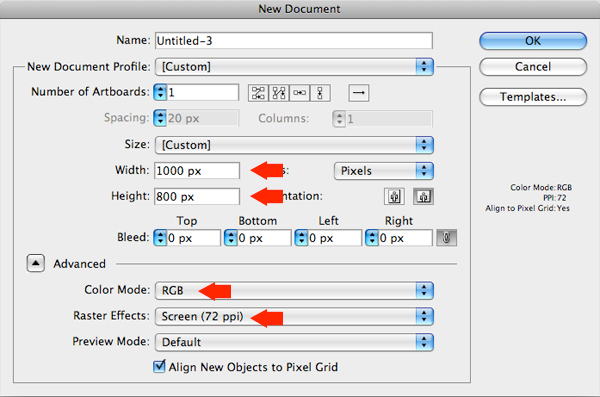Open the Size preset dropdown

pos(294,145)
